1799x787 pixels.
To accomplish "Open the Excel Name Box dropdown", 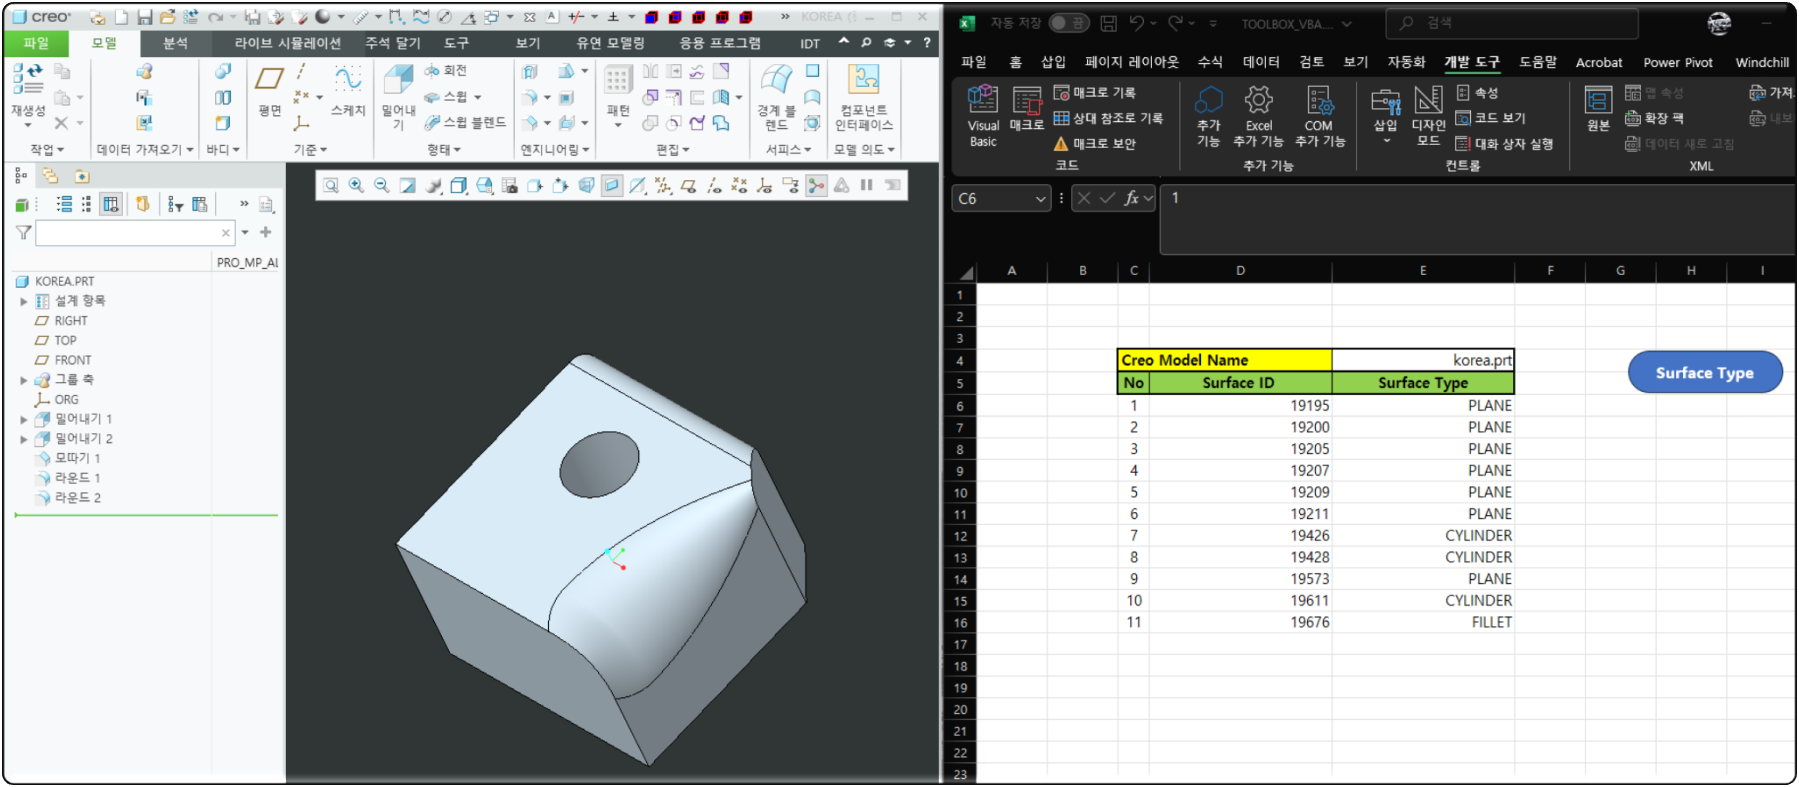I will pos(1040,199).
